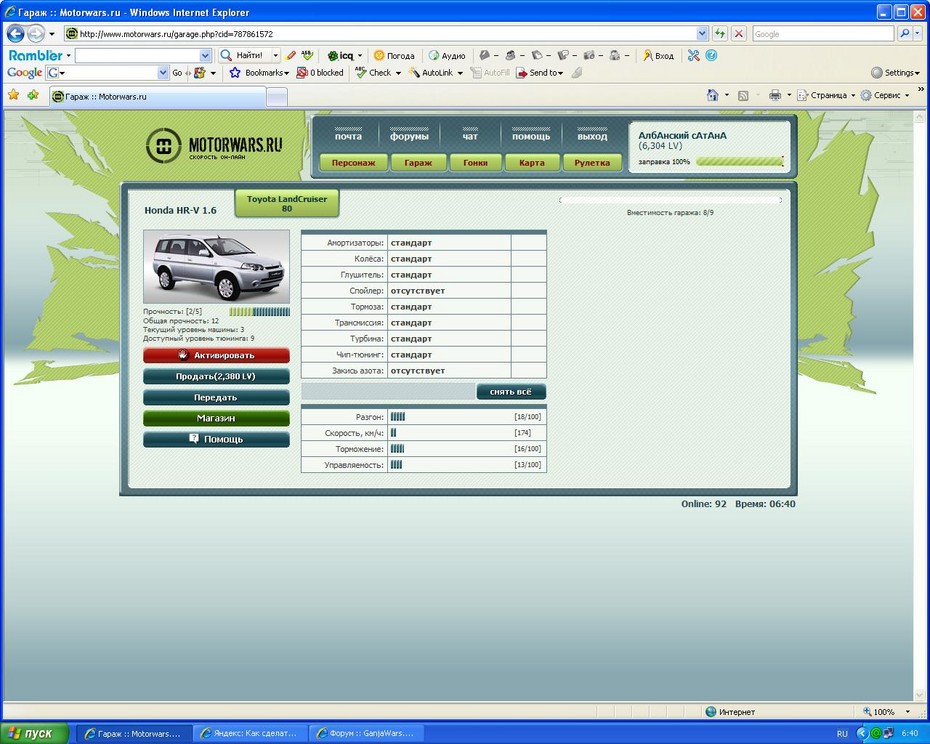Click the снять всё button
The width and height of the screenshot is (930, 744).
point(511,392)
